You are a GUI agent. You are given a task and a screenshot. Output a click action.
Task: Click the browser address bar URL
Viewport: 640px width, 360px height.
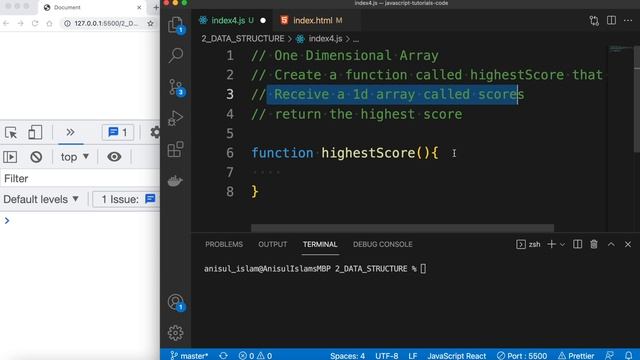tap(106, 23)
